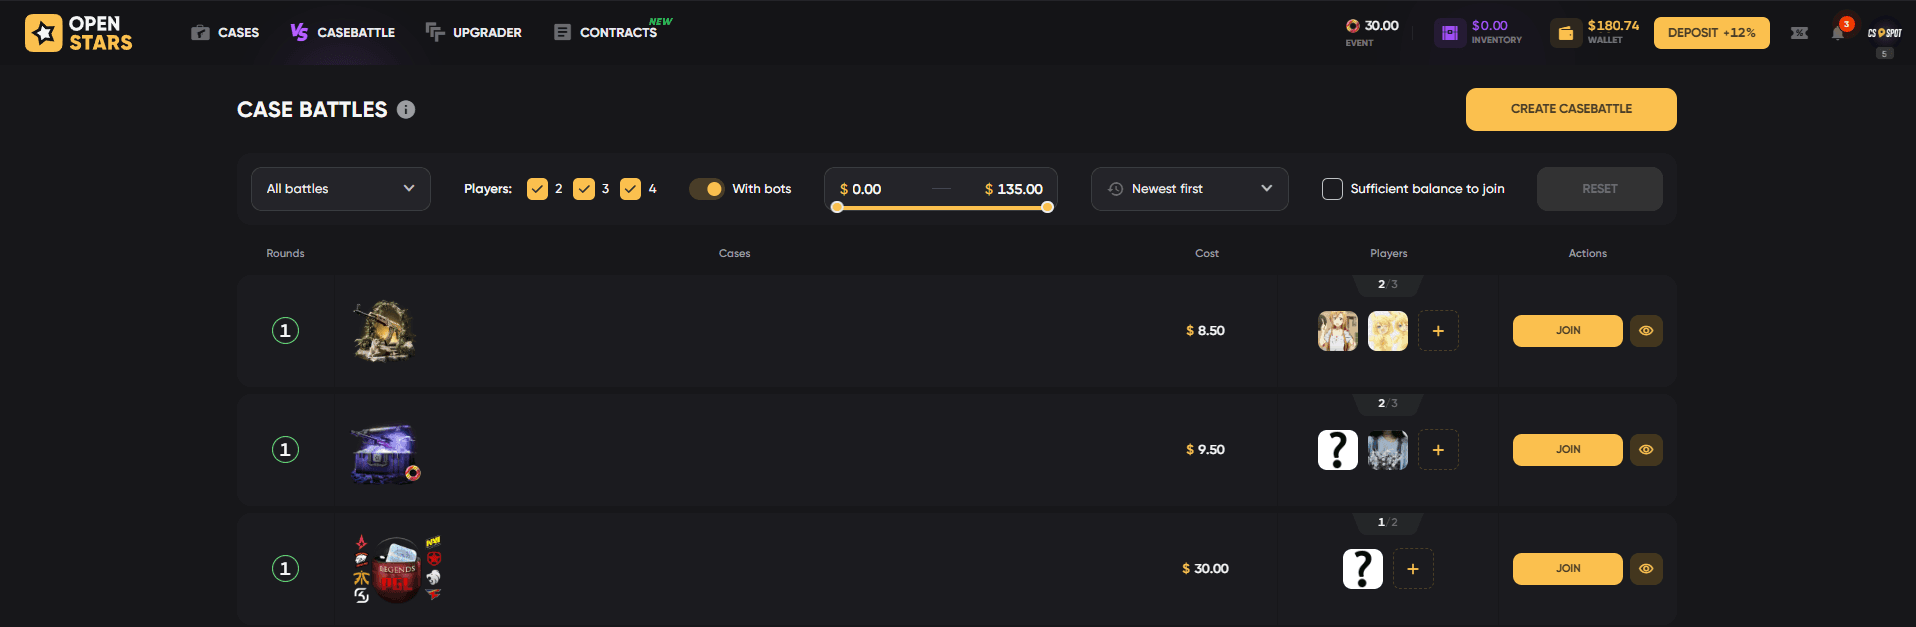Click the maximum price slider handle
Image resolution: width=1916 pixels, height=627 pixels.
[1047, 208]
